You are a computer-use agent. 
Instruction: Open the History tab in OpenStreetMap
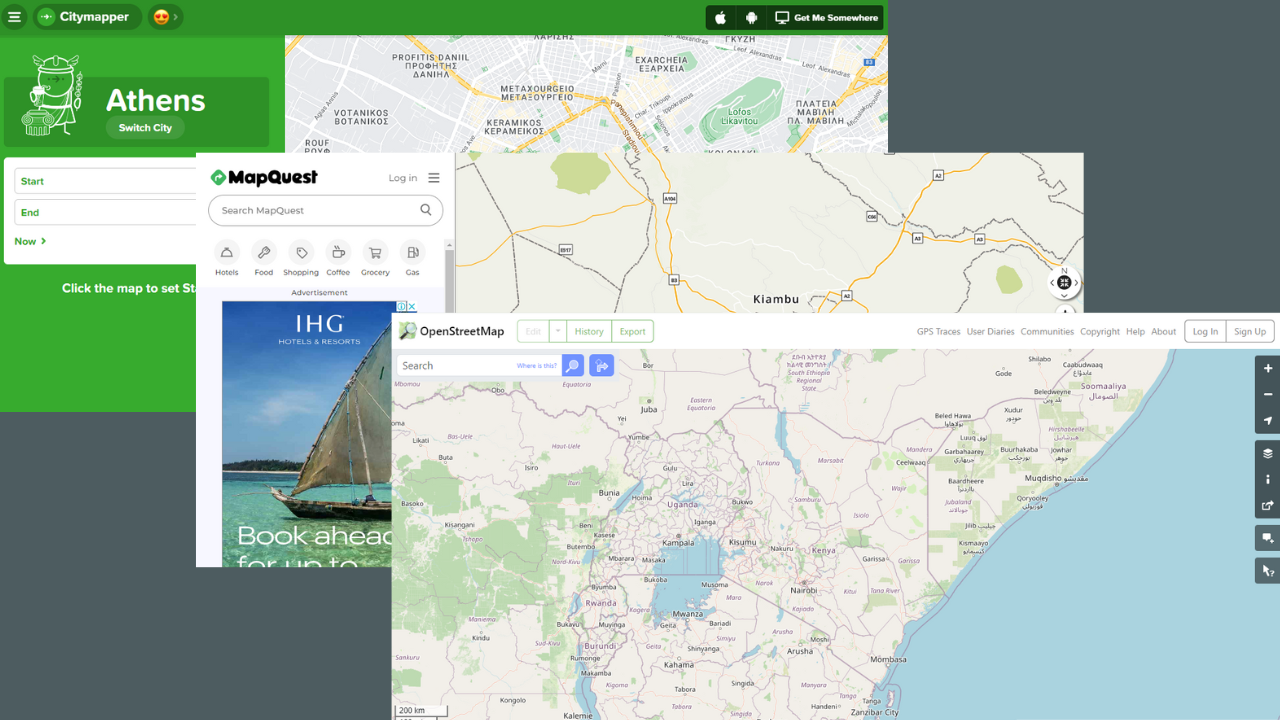589,331
